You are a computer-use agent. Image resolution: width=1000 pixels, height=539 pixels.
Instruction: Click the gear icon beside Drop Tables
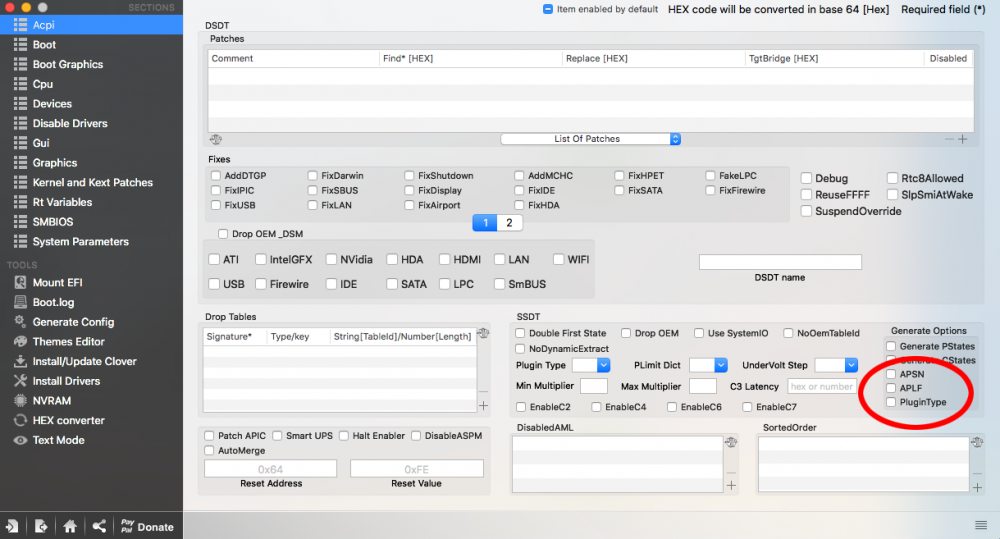(483, 333)
